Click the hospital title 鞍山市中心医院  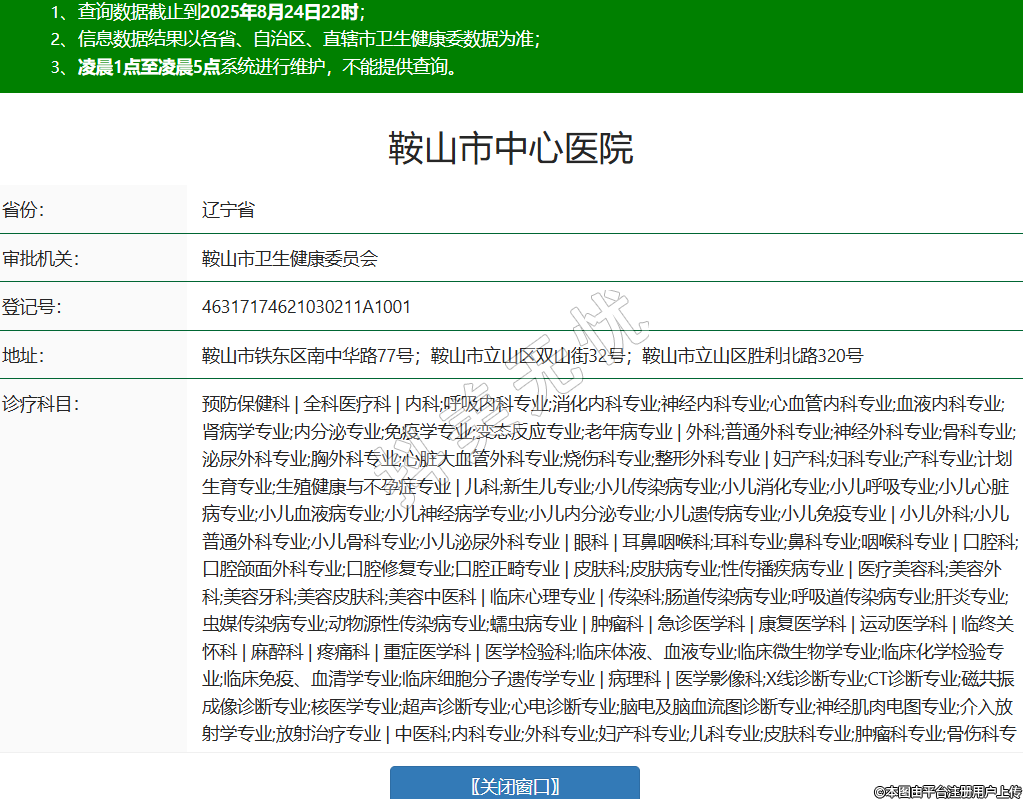tap(510, 149)
